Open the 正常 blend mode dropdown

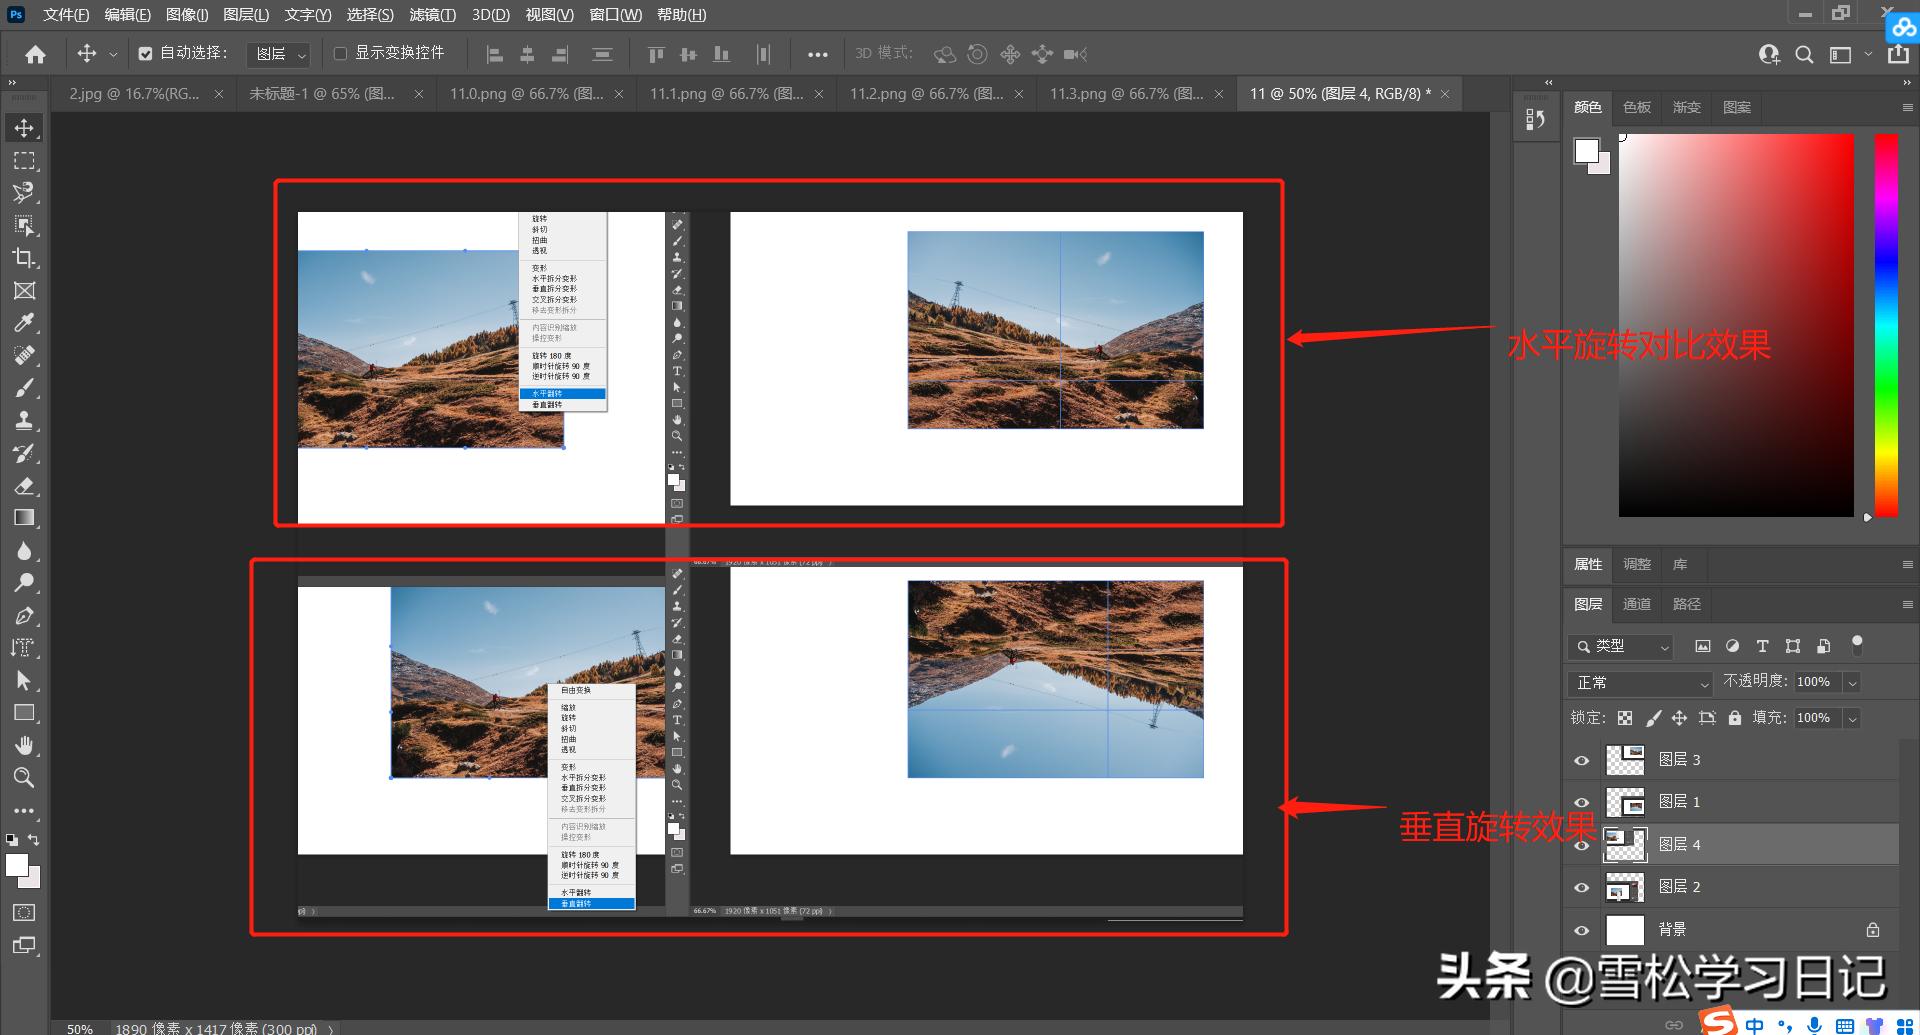[x=1641, y=683]
